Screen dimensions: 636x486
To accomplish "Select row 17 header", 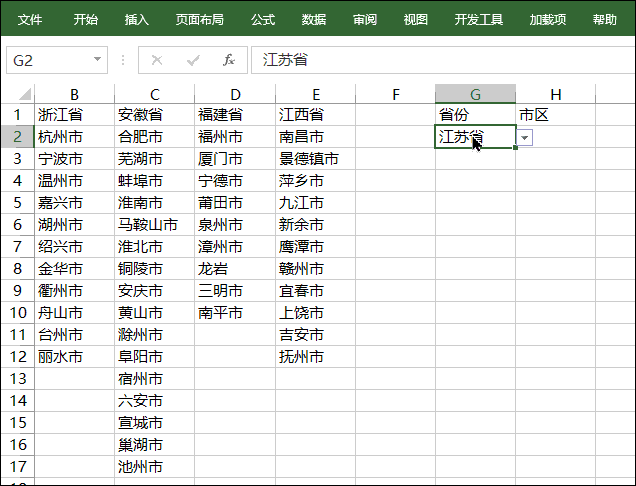I will pos(17,467).
